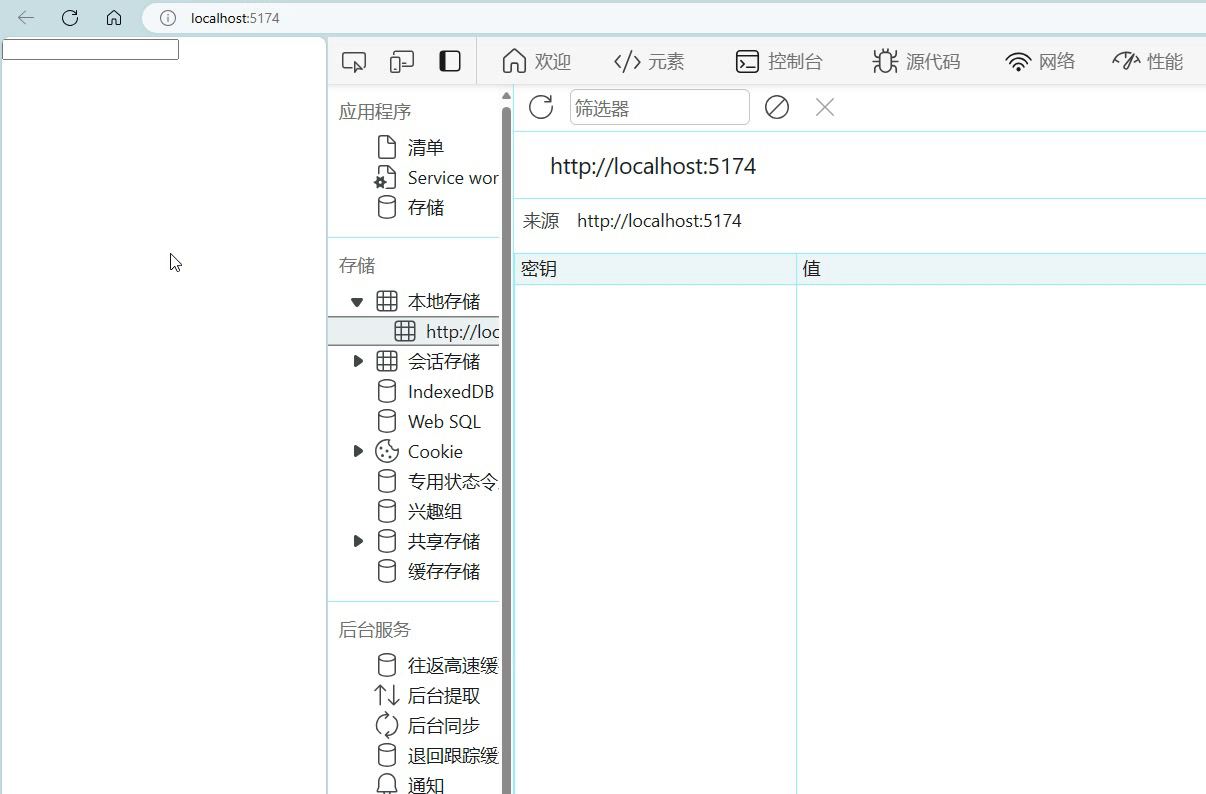Open the 性能 panel
The height and width of the screenshot is (794, 1206).
point(1147,61)
